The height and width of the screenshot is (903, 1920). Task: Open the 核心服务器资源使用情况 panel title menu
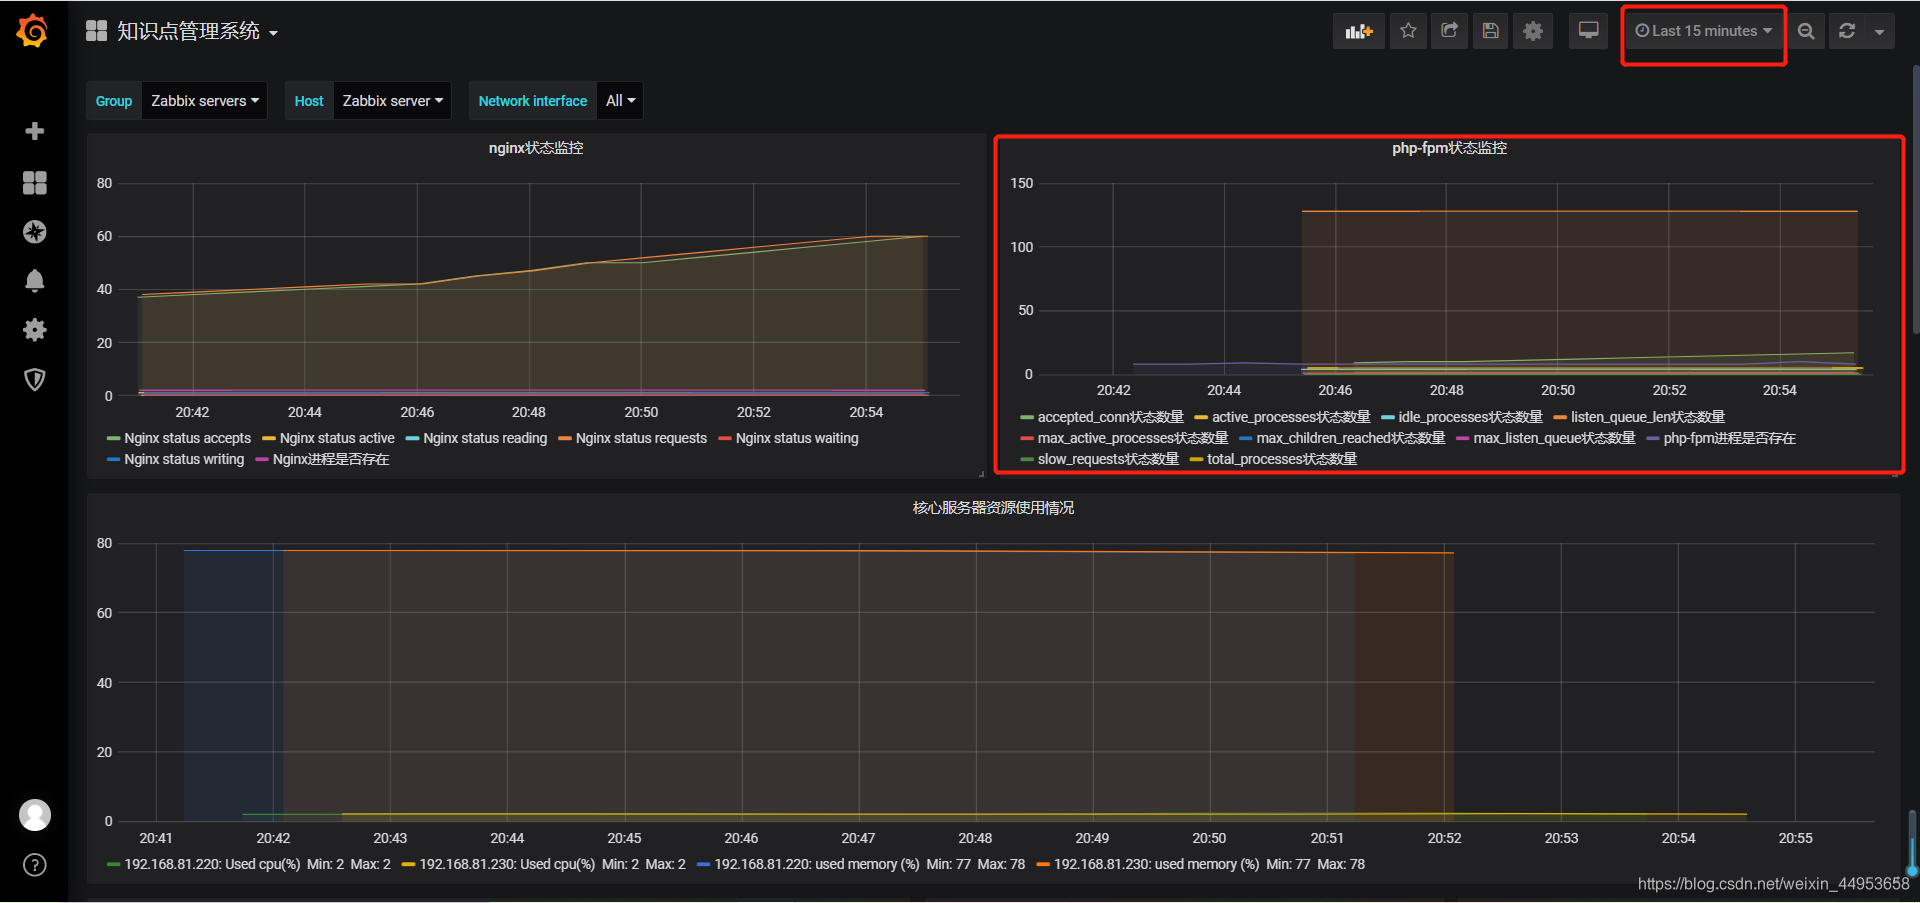[x=993, y=508]
